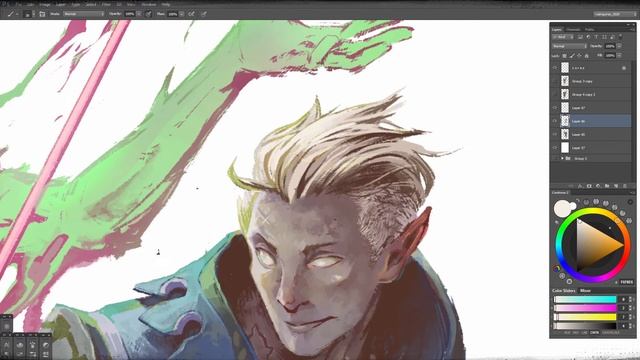Enable airbrush mode icon
640x360 pixels.
coord(191,14)
